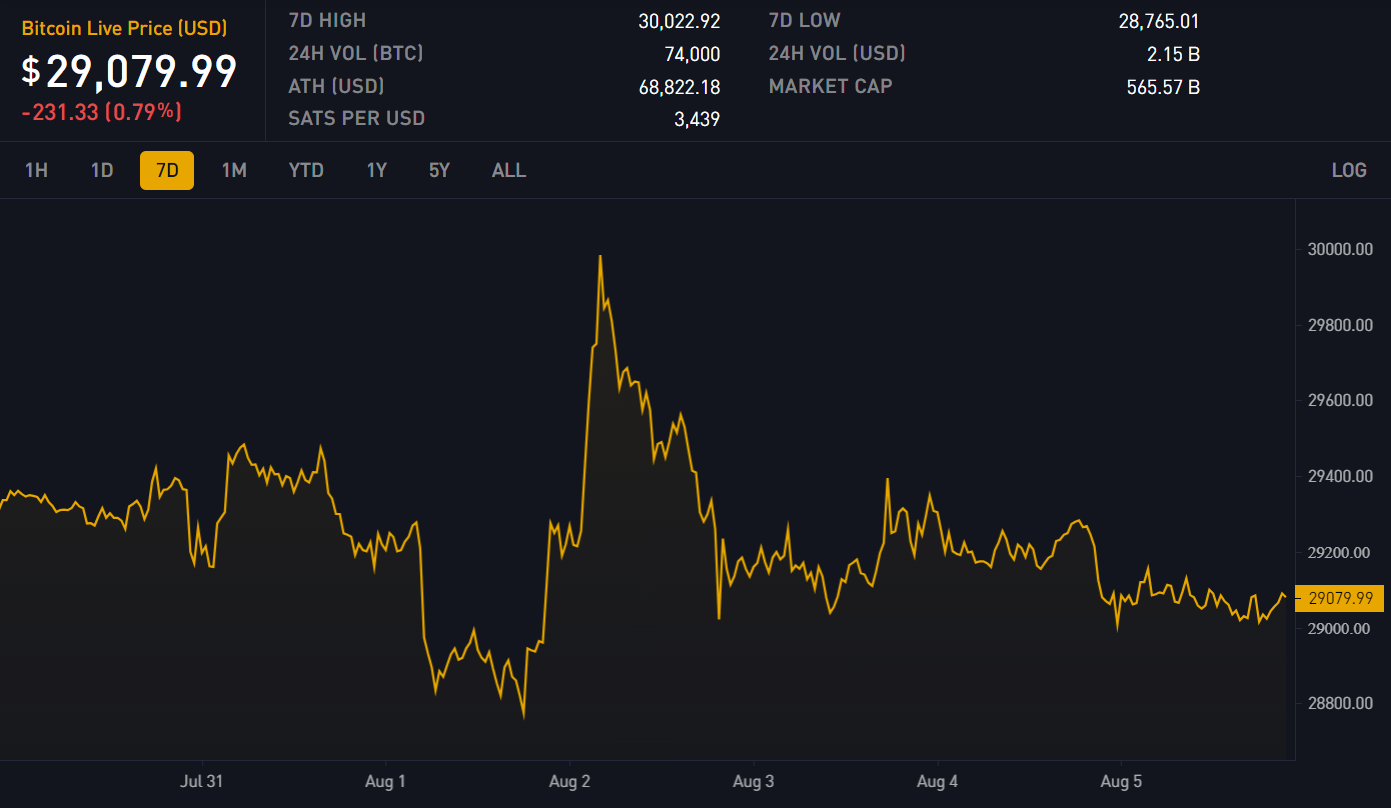This screenshot has width=1391, height=808.
Task: Click the Aug 2 date on the time axis
Action: (x=570, y=781)
